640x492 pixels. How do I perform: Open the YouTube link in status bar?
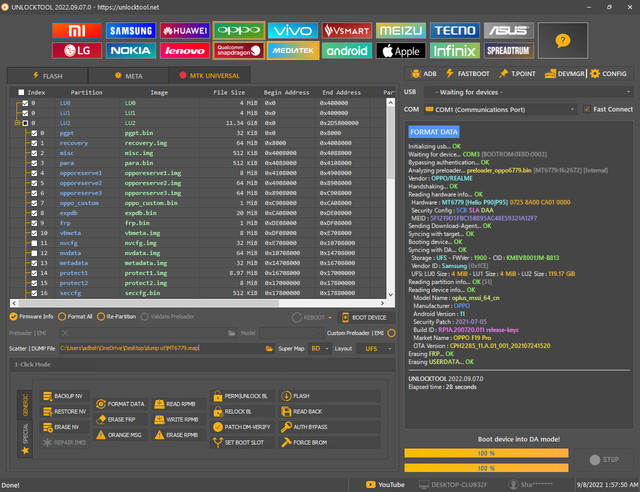pos(385,484)
